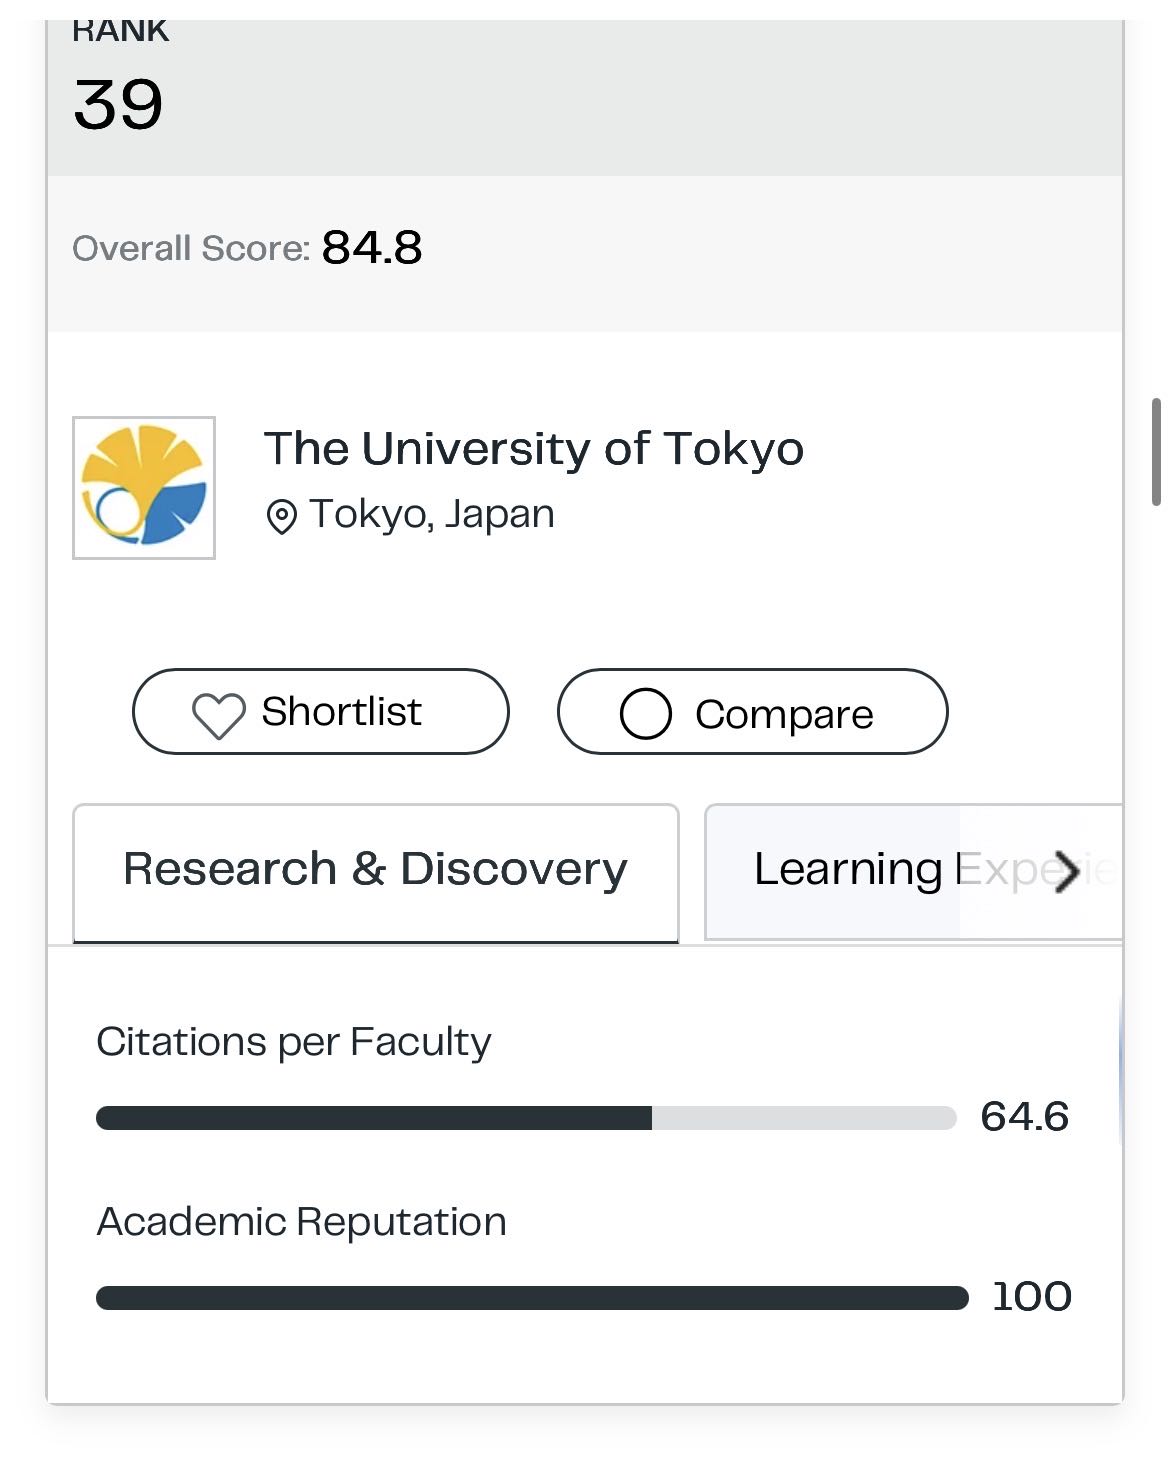
Task: Open The University of Tokyo link
Action: 533,448
